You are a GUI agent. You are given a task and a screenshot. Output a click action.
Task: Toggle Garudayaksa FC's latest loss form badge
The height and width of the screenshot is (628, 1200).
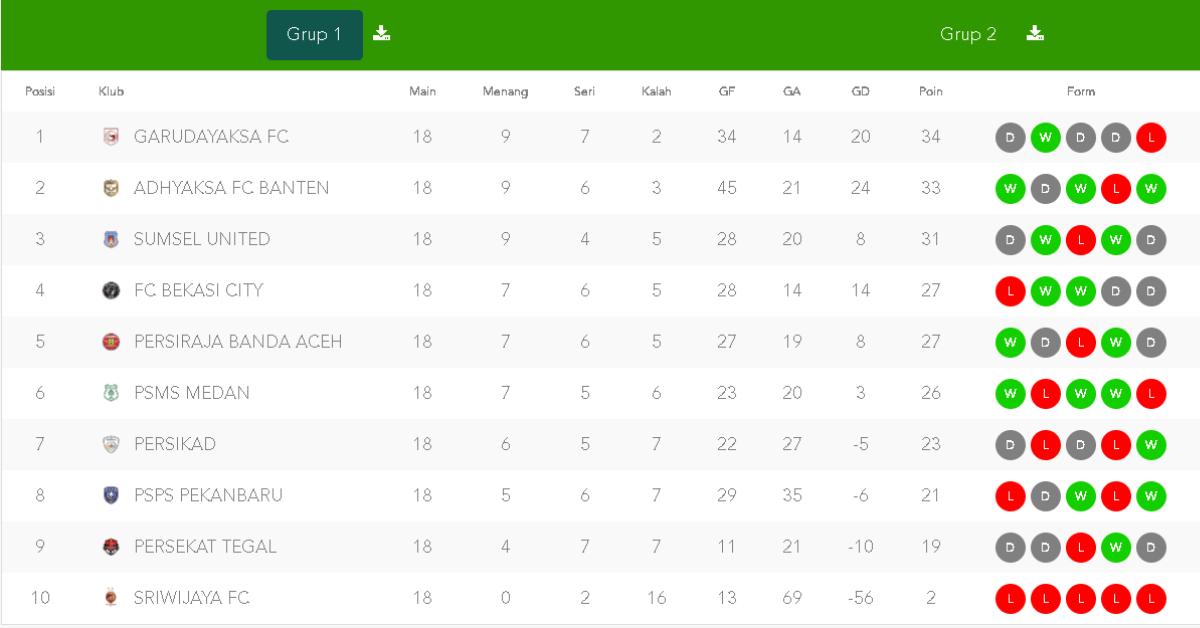1151,136
